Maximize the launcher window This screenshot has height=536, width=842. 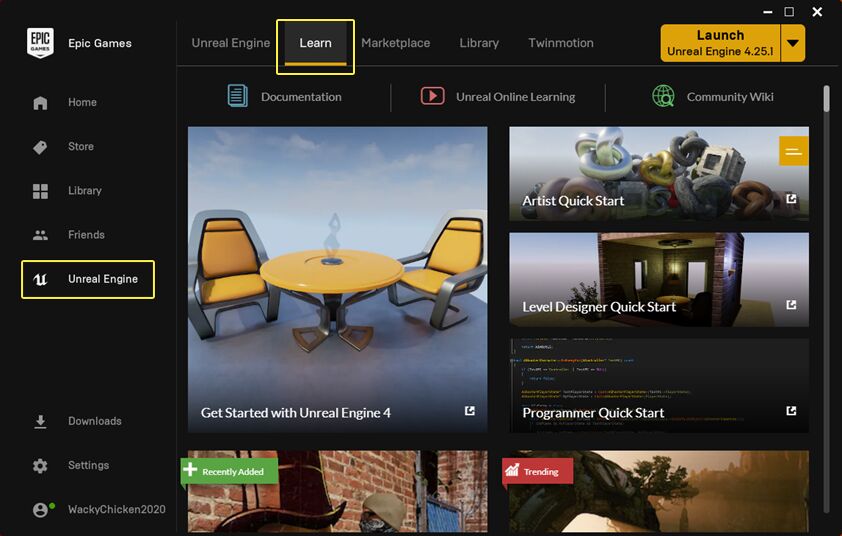tap(789, 12)
